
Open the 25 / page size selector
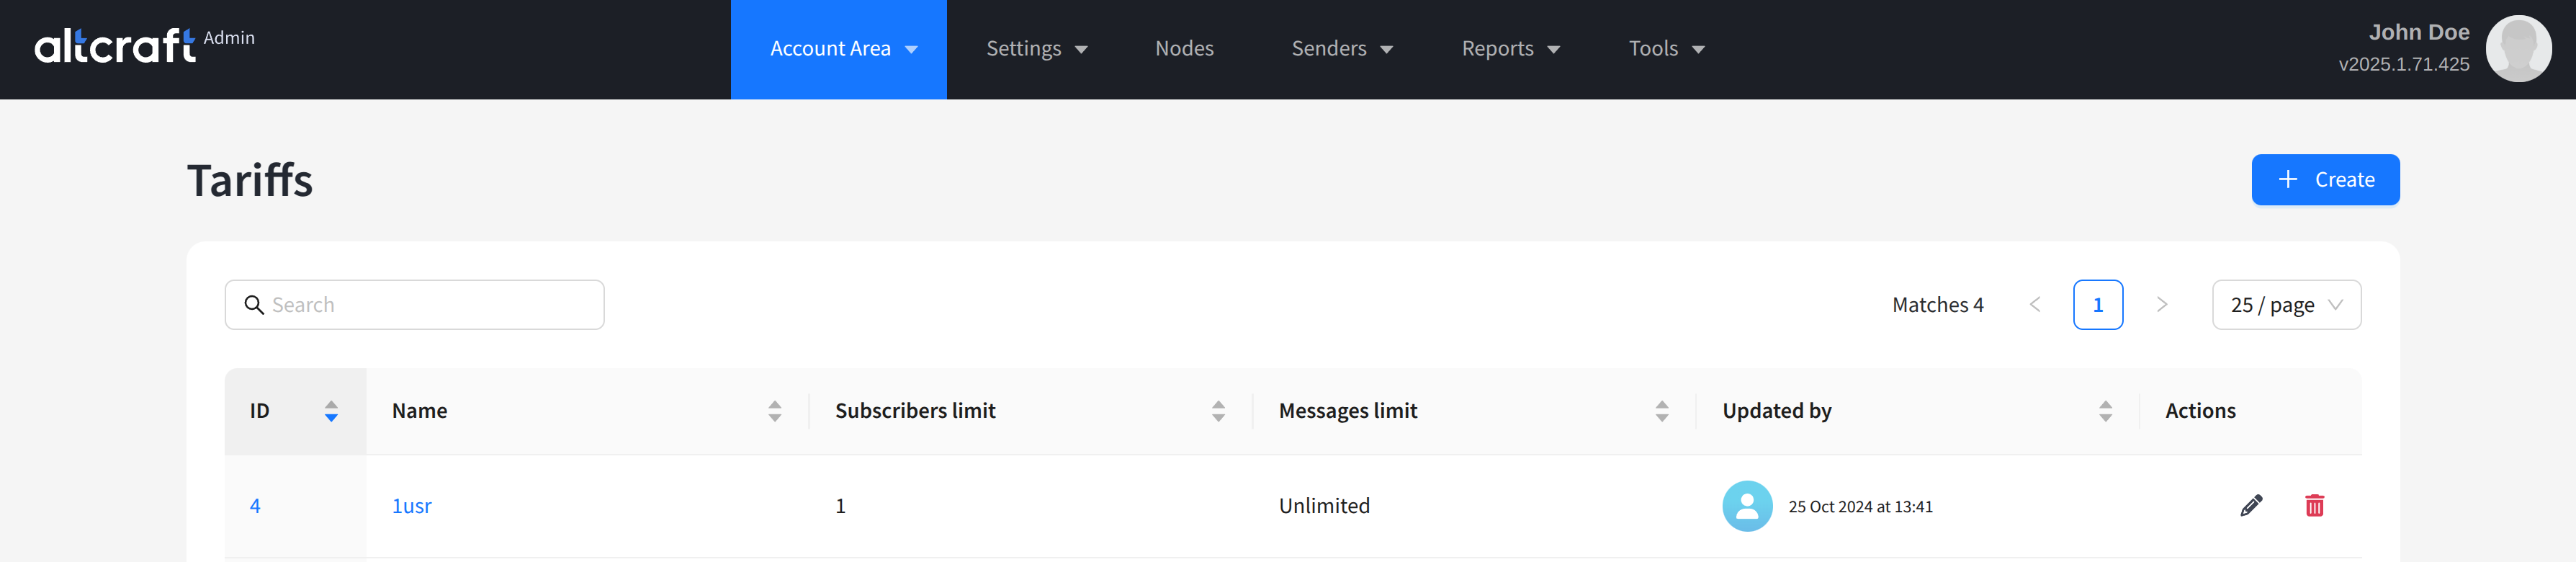tap(2286, 305)
